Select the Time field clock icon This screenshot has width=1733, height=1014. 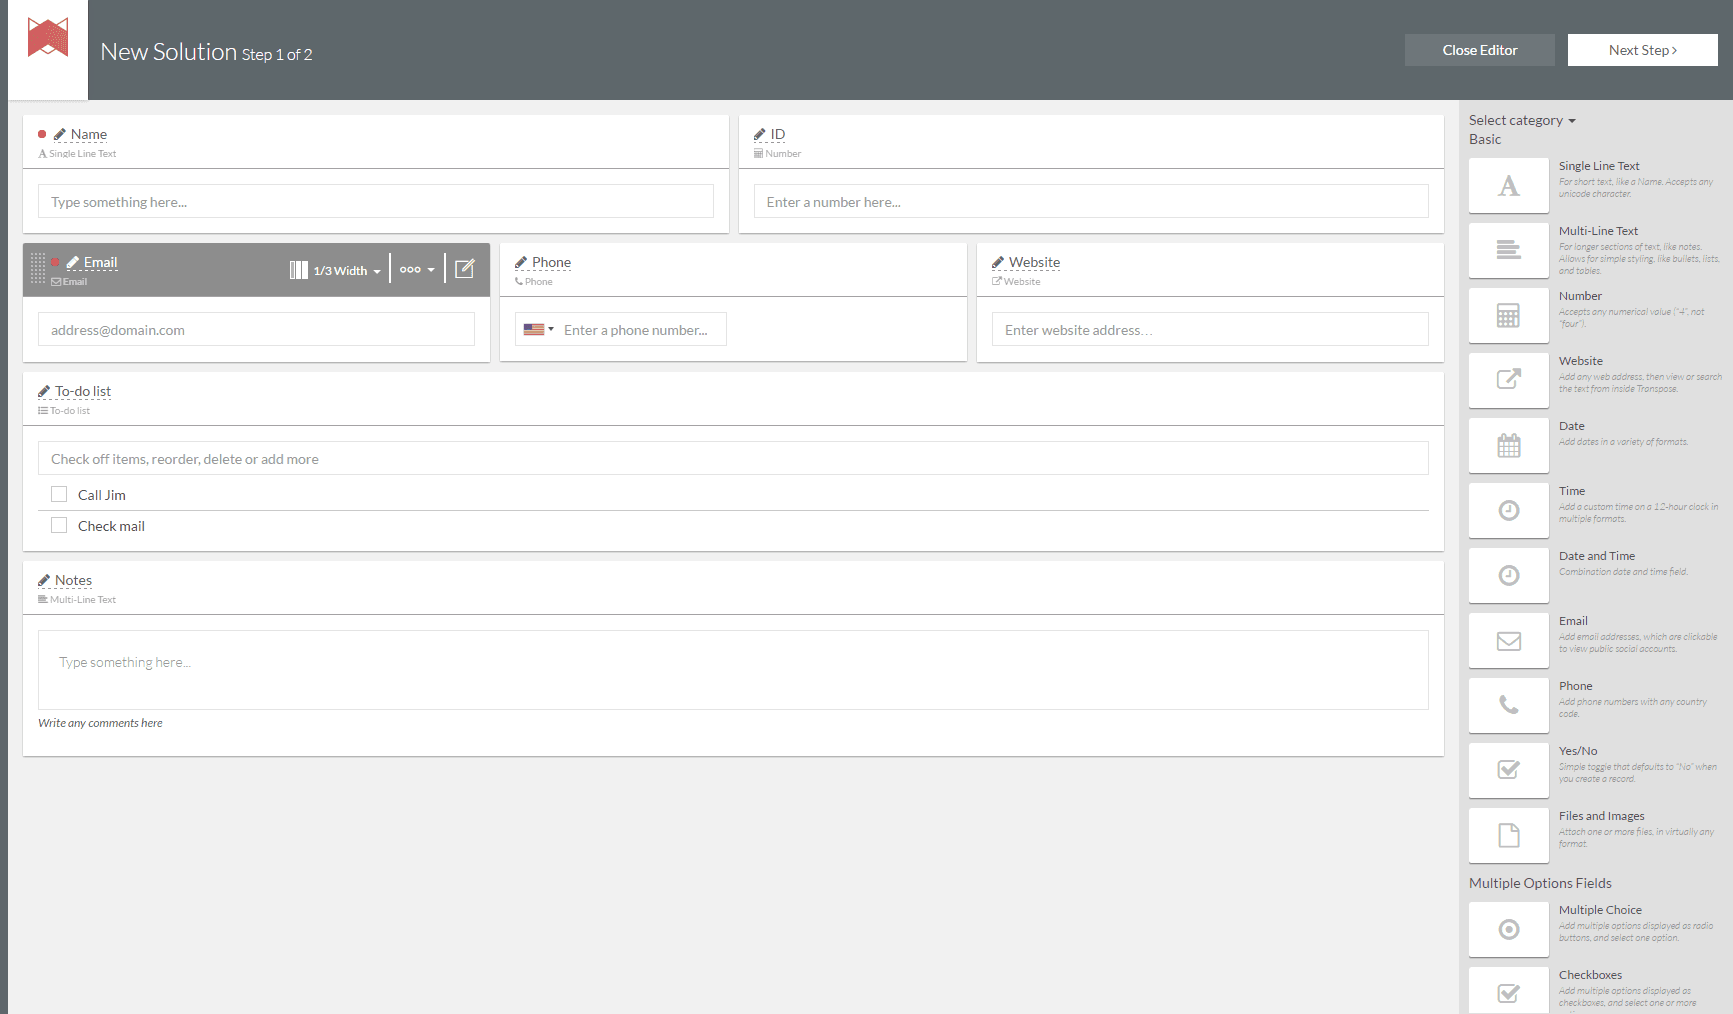pos(1509,510)
